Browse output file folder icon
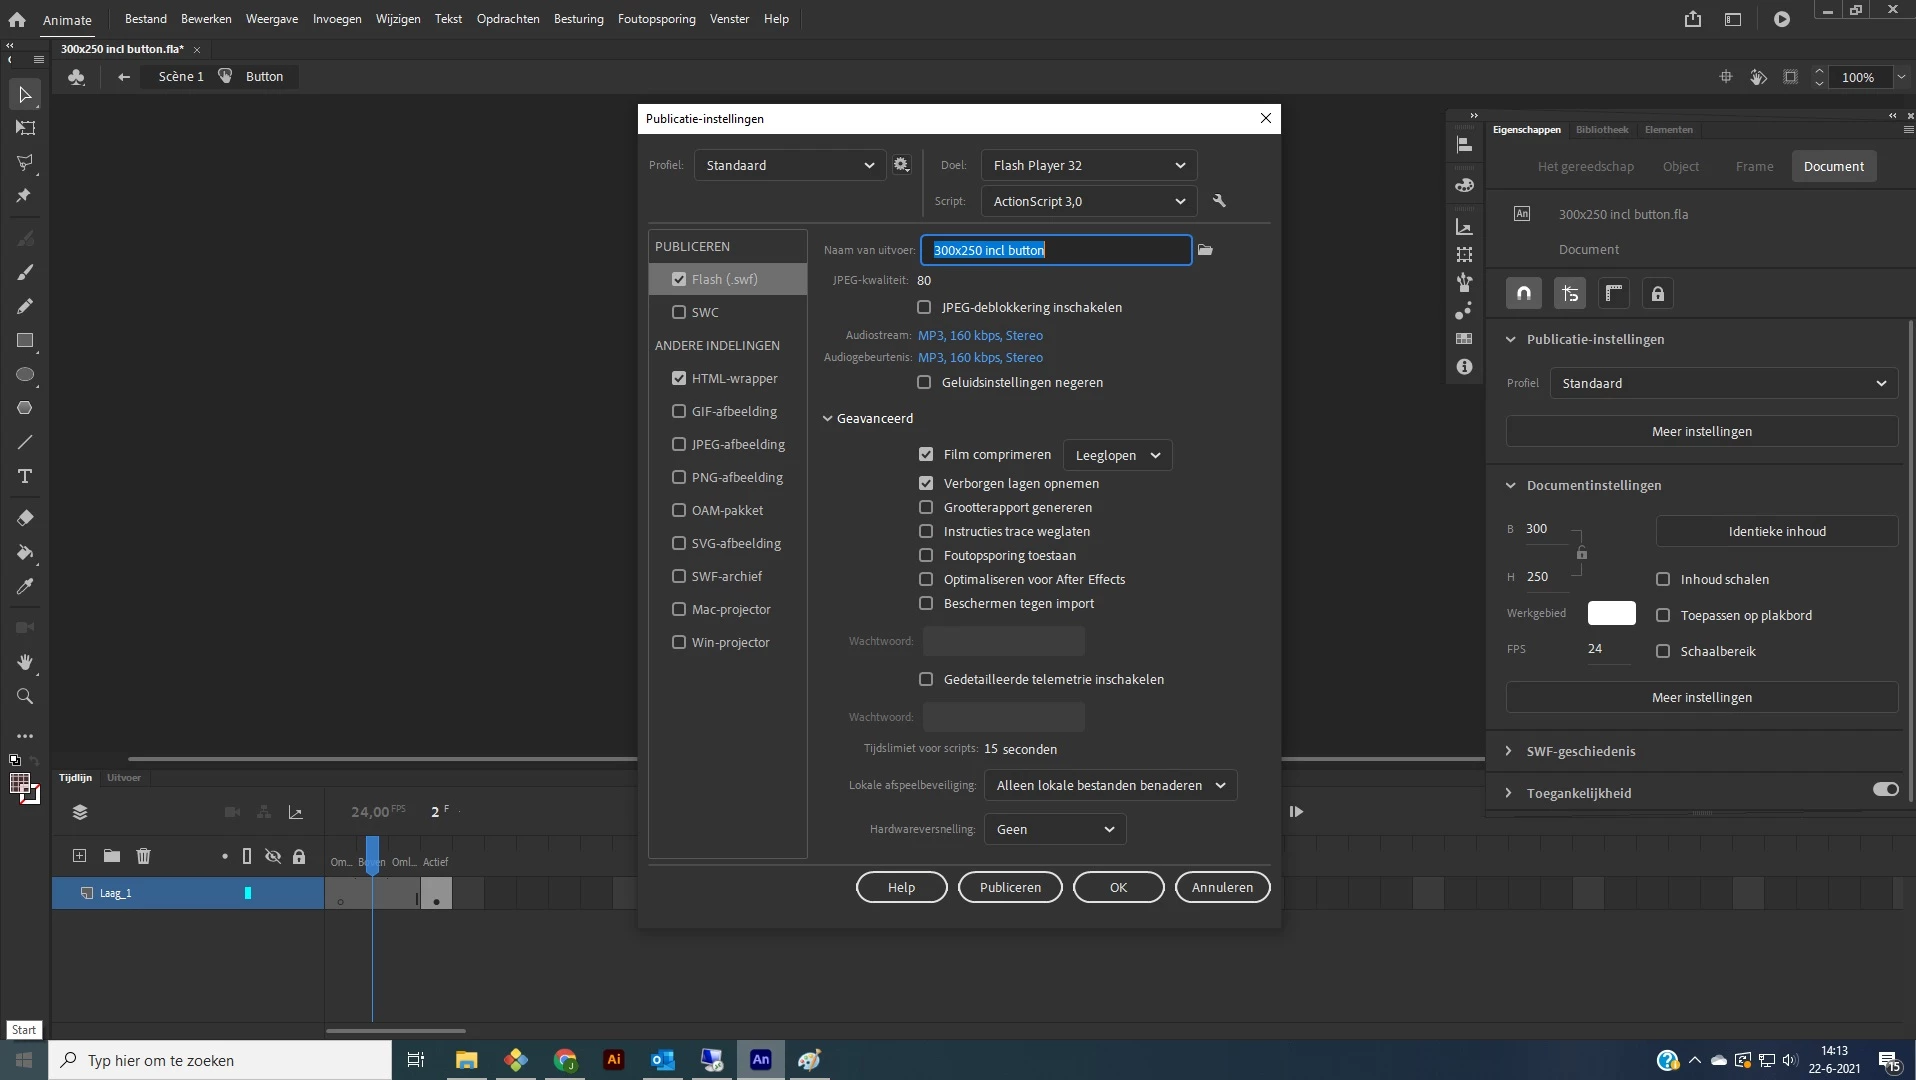This screenshot has width=1916, height=1080. coord(1205,250)
